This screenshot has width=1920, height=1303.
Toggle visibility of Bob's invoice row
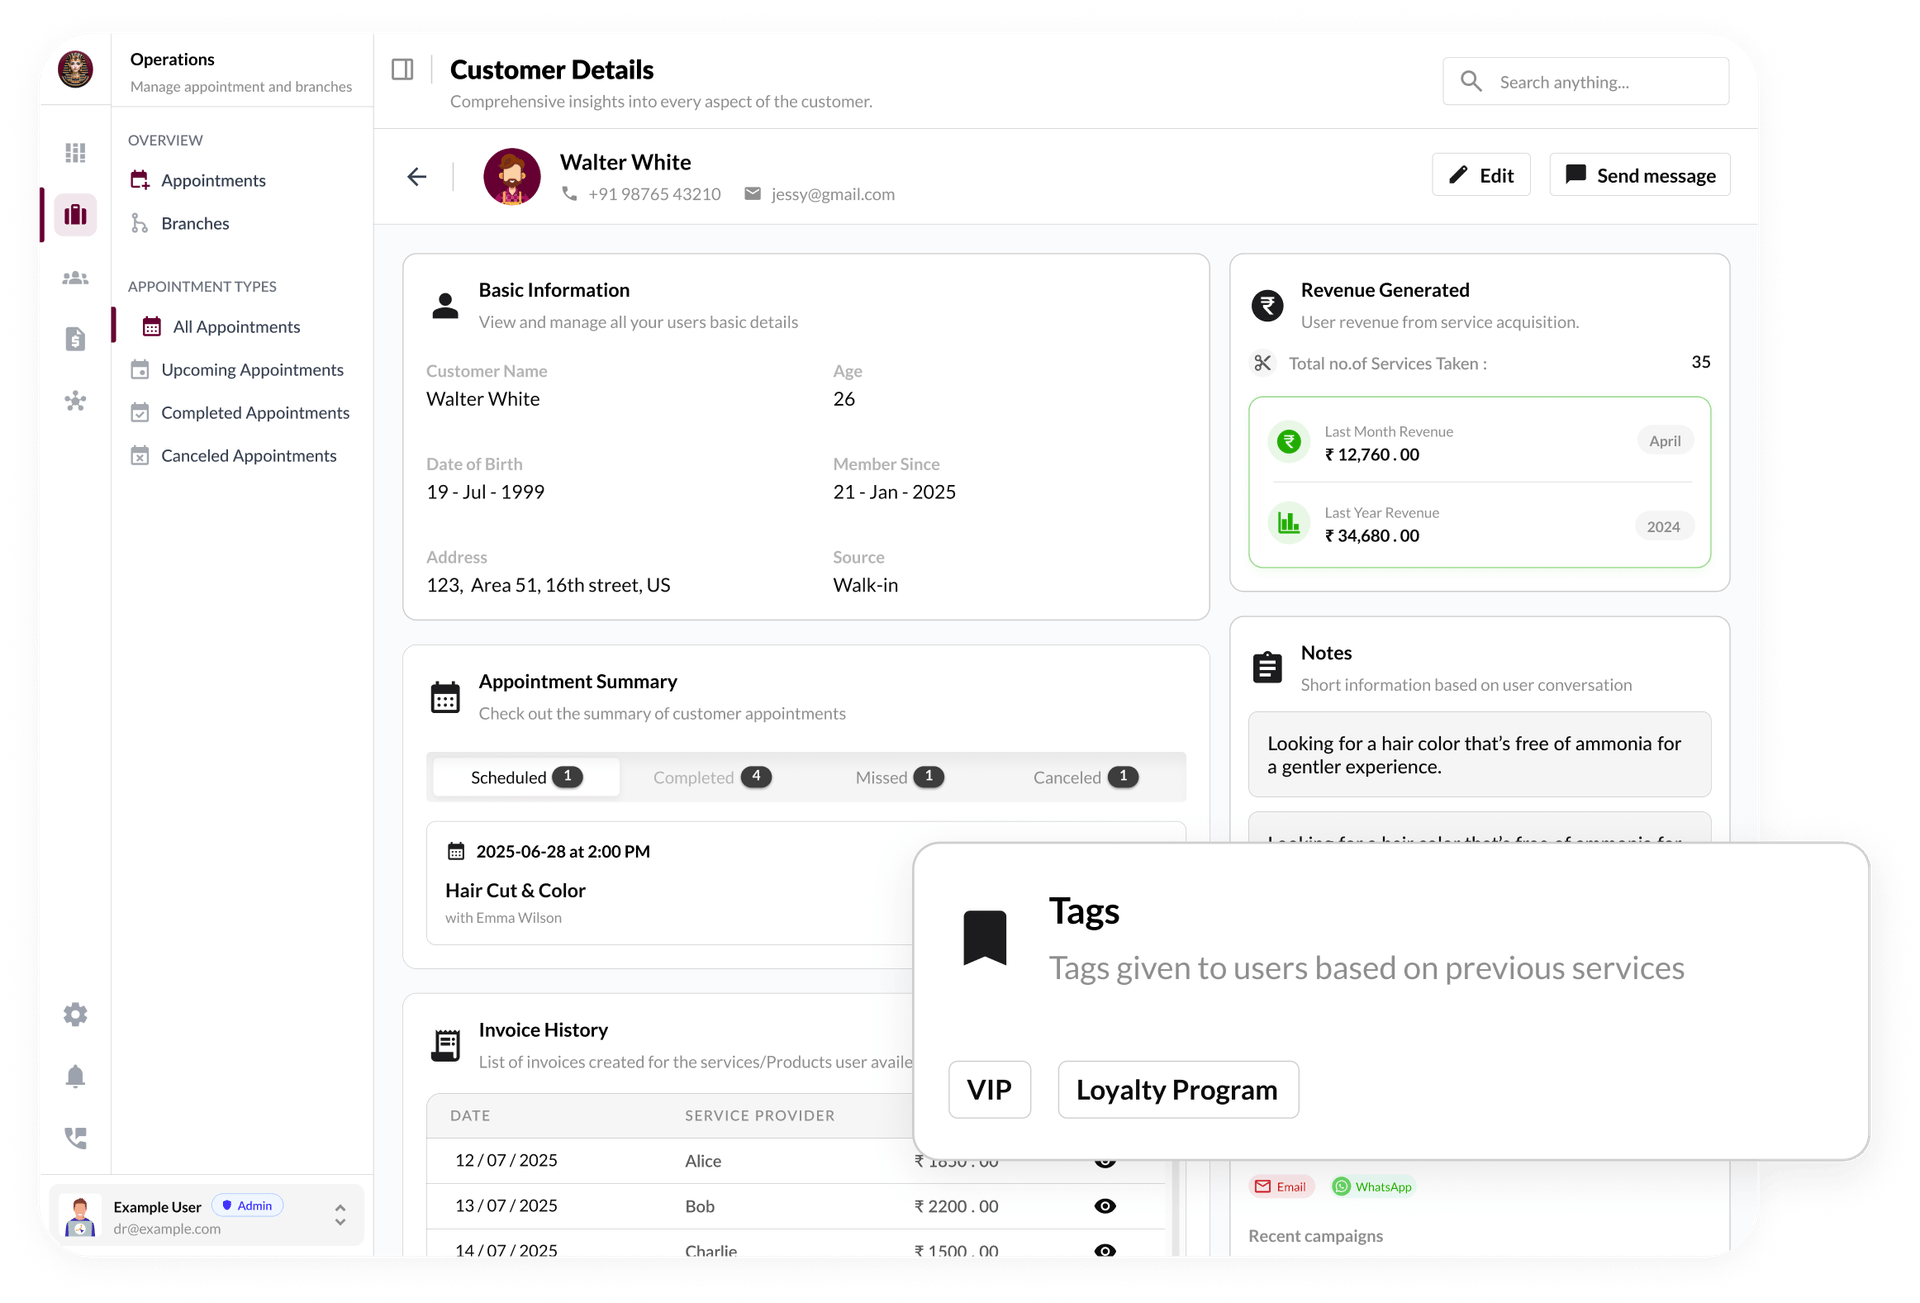click(1105, 1206)
